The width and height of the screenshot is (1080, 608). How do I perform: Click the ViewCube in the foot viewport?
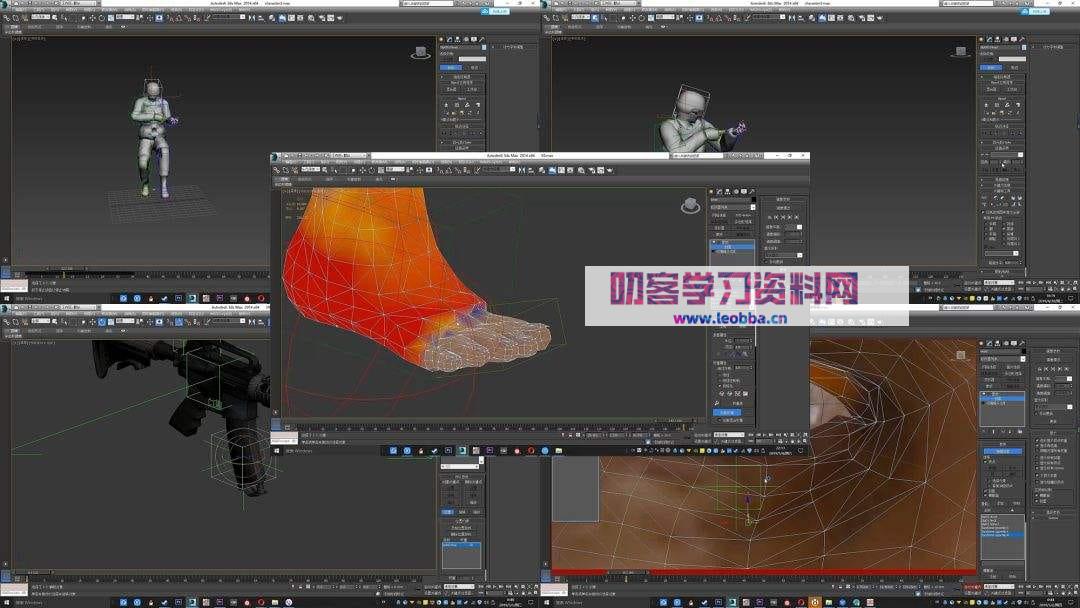[x=690, y=205]
